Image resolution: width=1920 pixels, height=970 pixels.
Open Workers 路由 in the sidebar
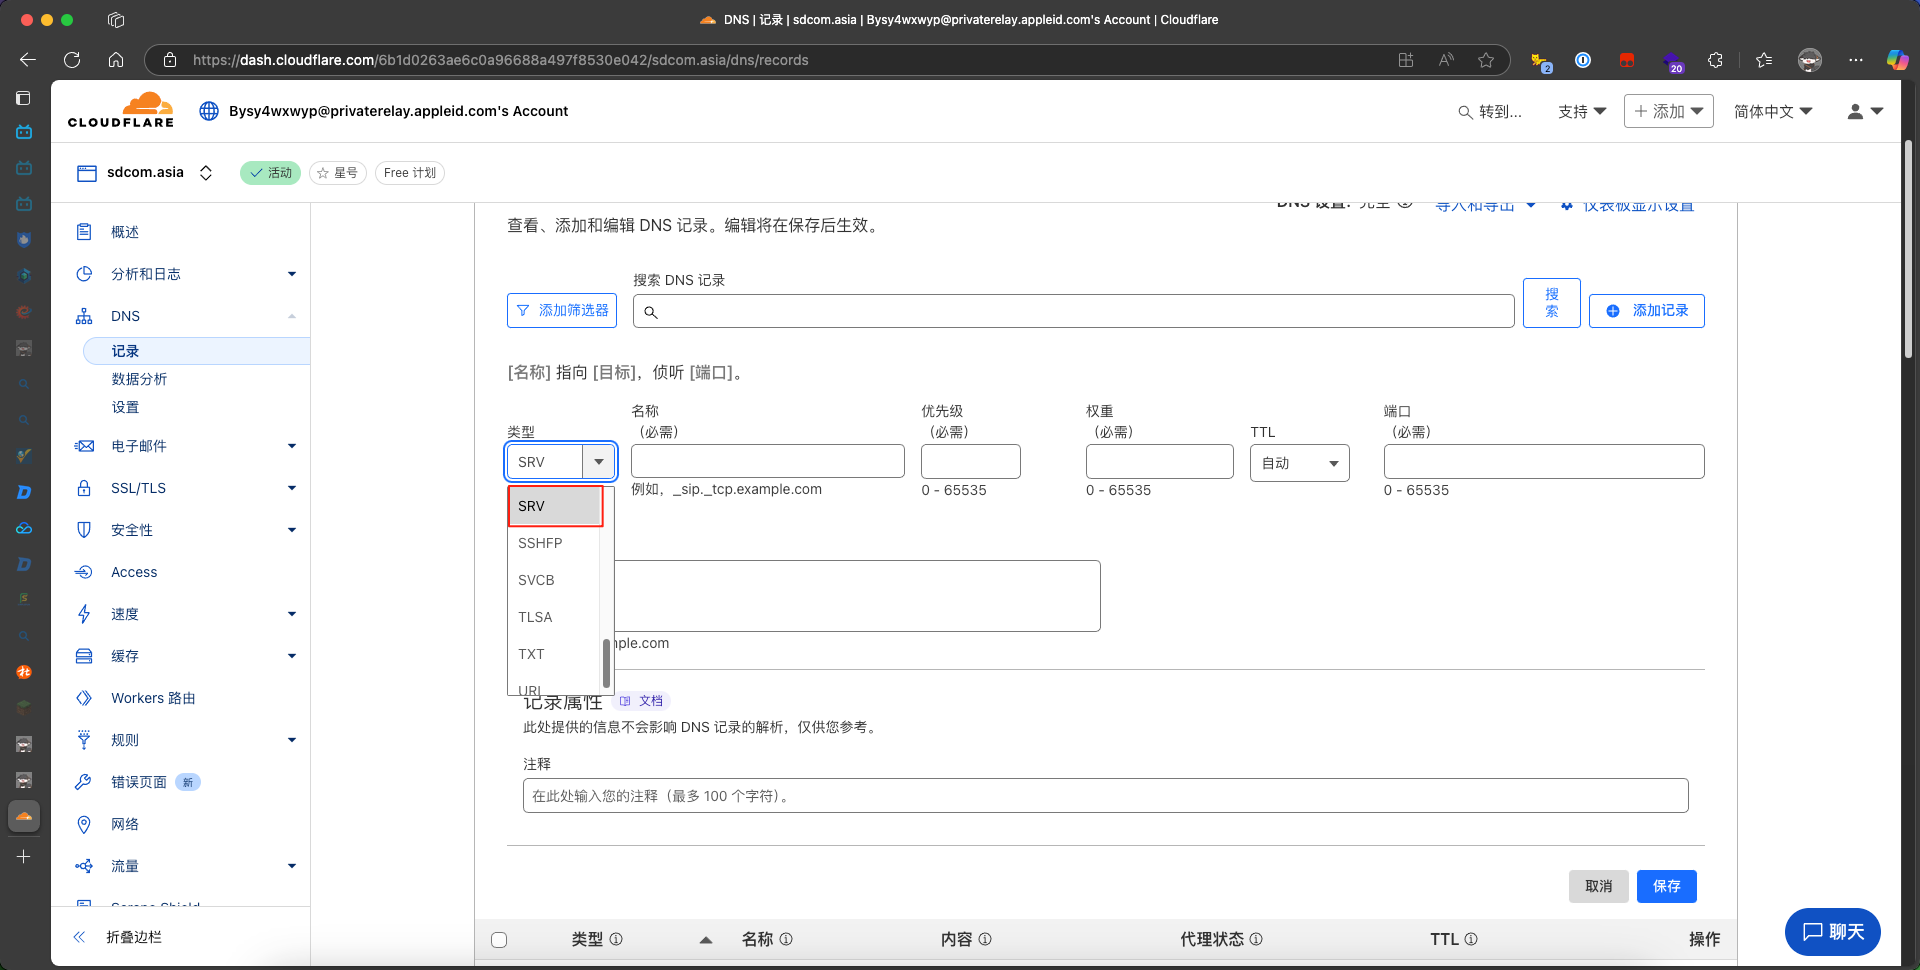coord(153,698)
